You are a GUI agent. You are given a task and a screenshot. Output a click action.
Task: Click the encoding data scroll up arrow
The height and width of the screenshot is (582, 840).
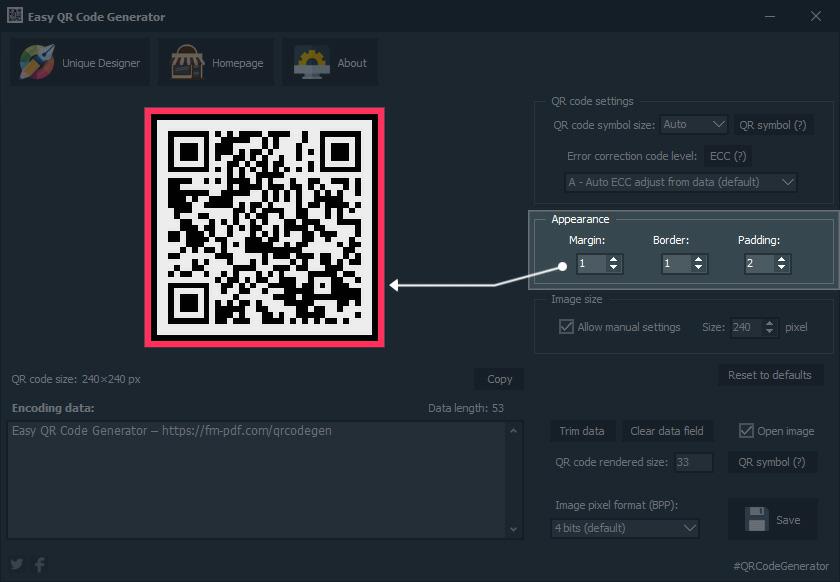(x=513, y=430)
